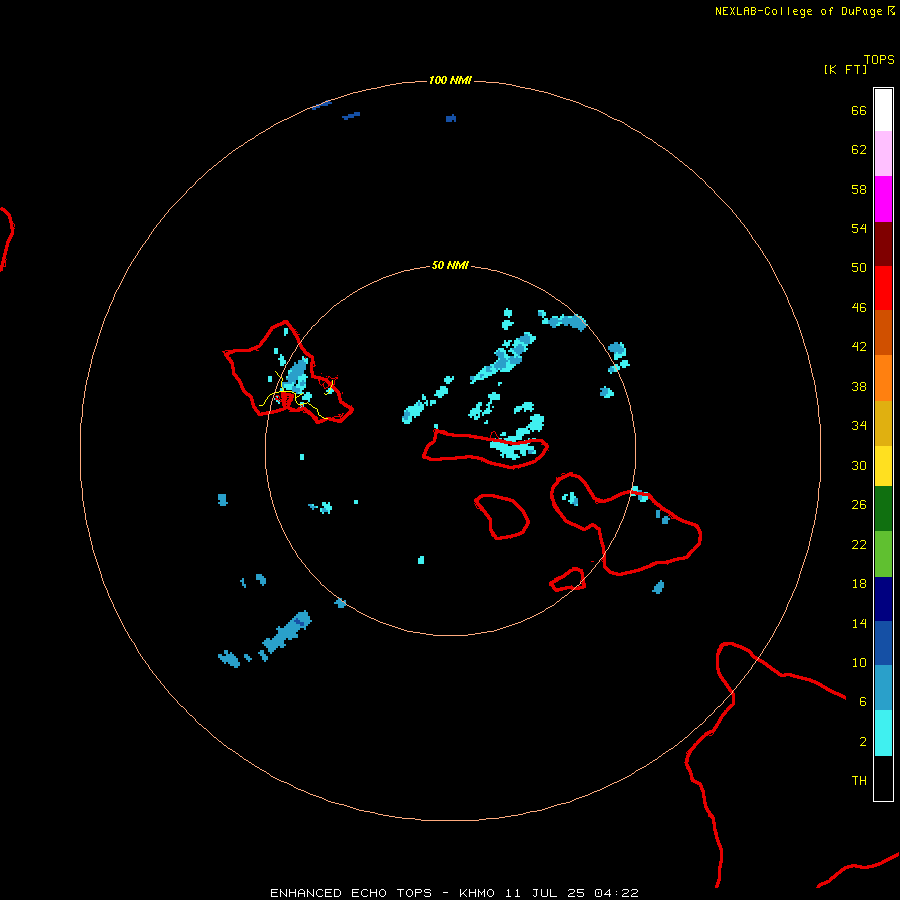Viewport: 900px width, 900px height.
Task: Click the magenta 58 kft legend color
Action: click(883, 199)
